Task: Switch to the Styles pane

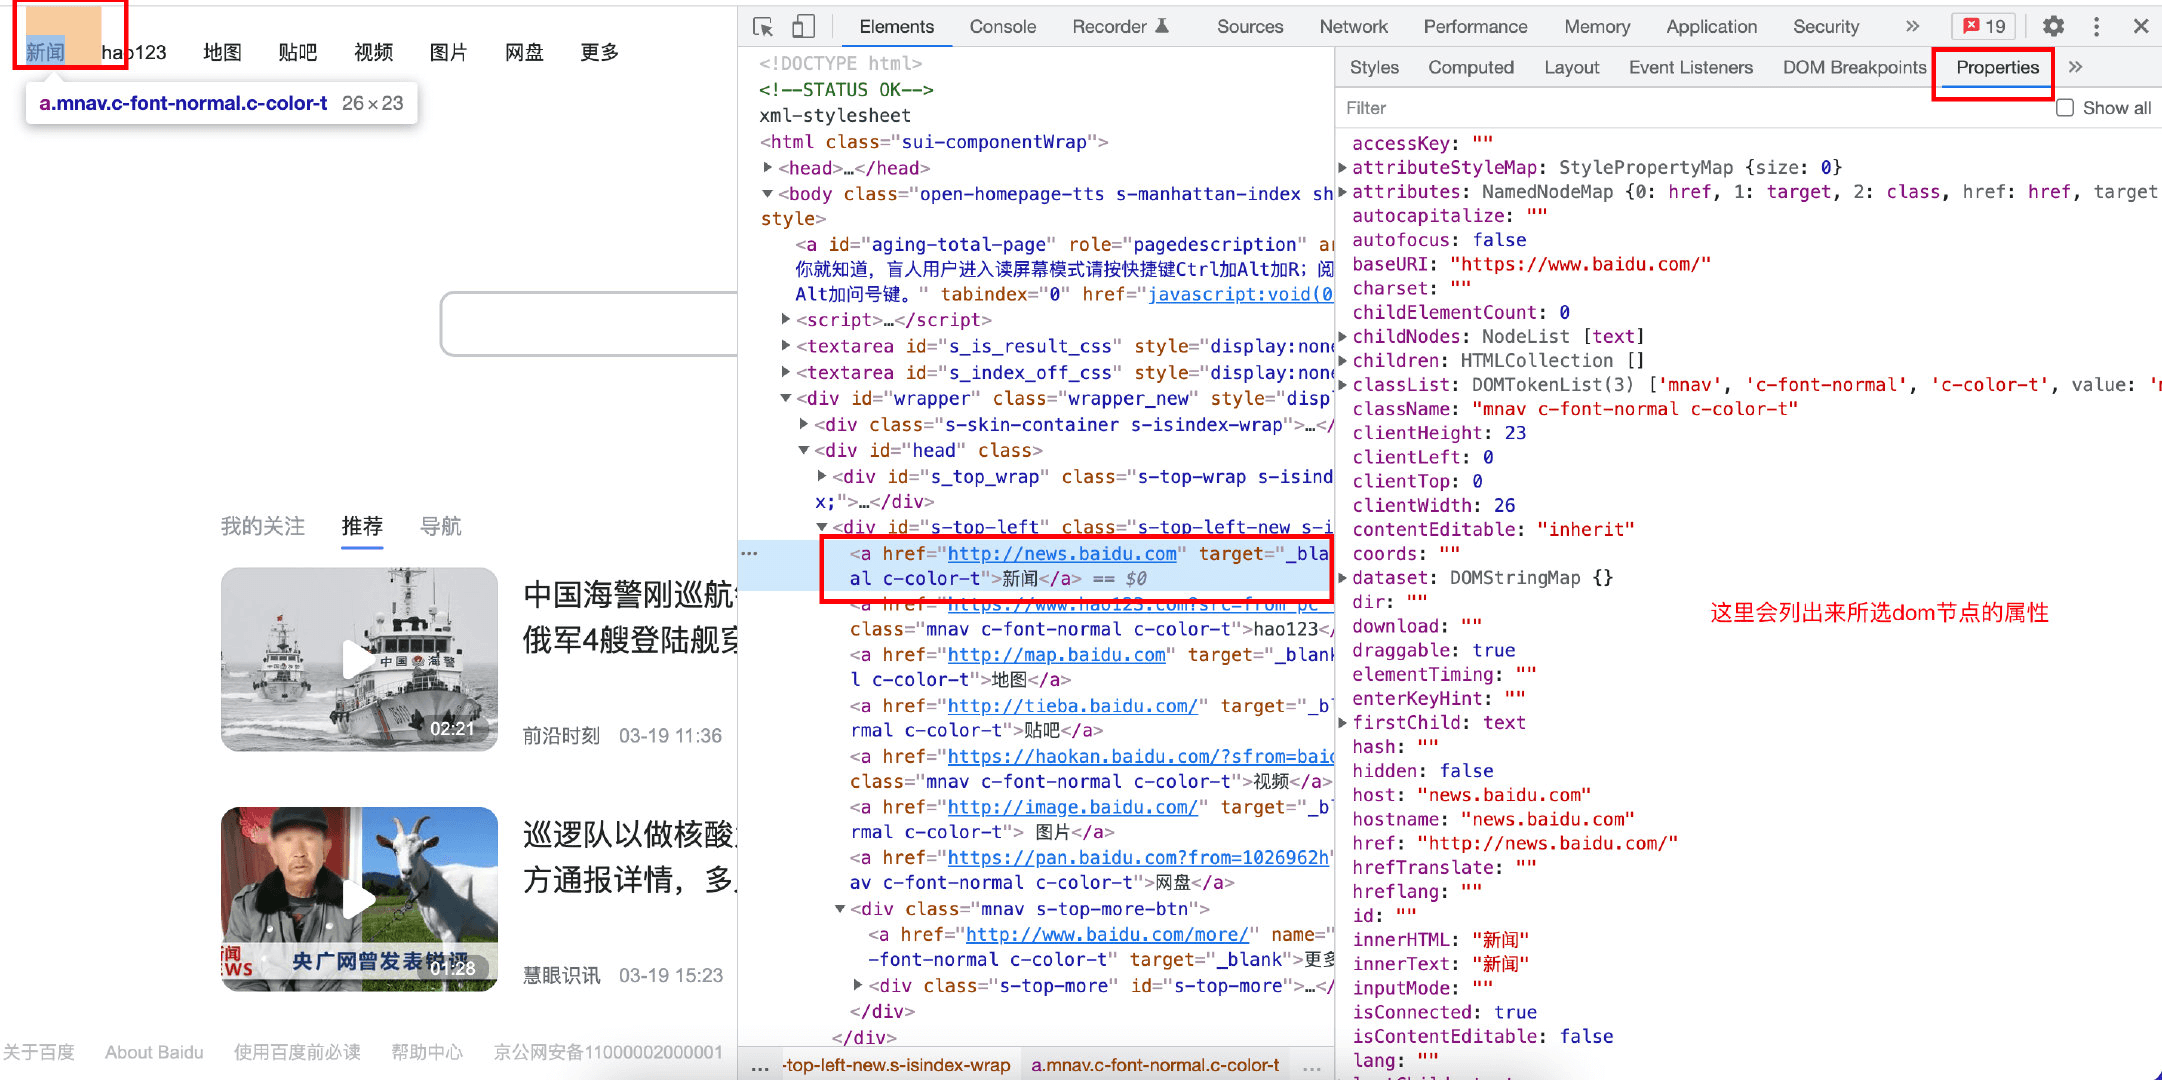Action: (x=1374, y=67)
